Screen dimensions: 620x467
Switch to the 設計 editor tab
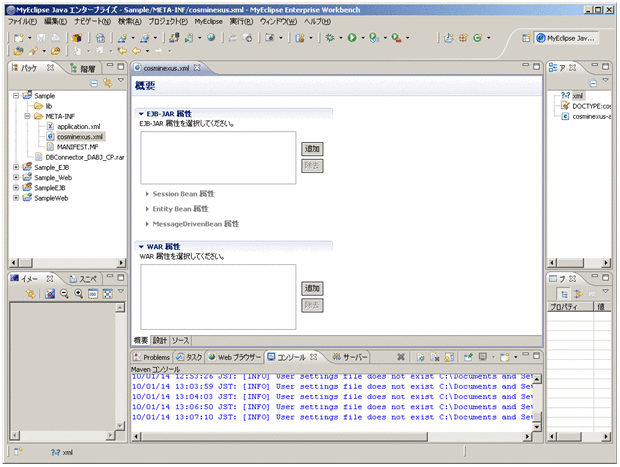161,341
